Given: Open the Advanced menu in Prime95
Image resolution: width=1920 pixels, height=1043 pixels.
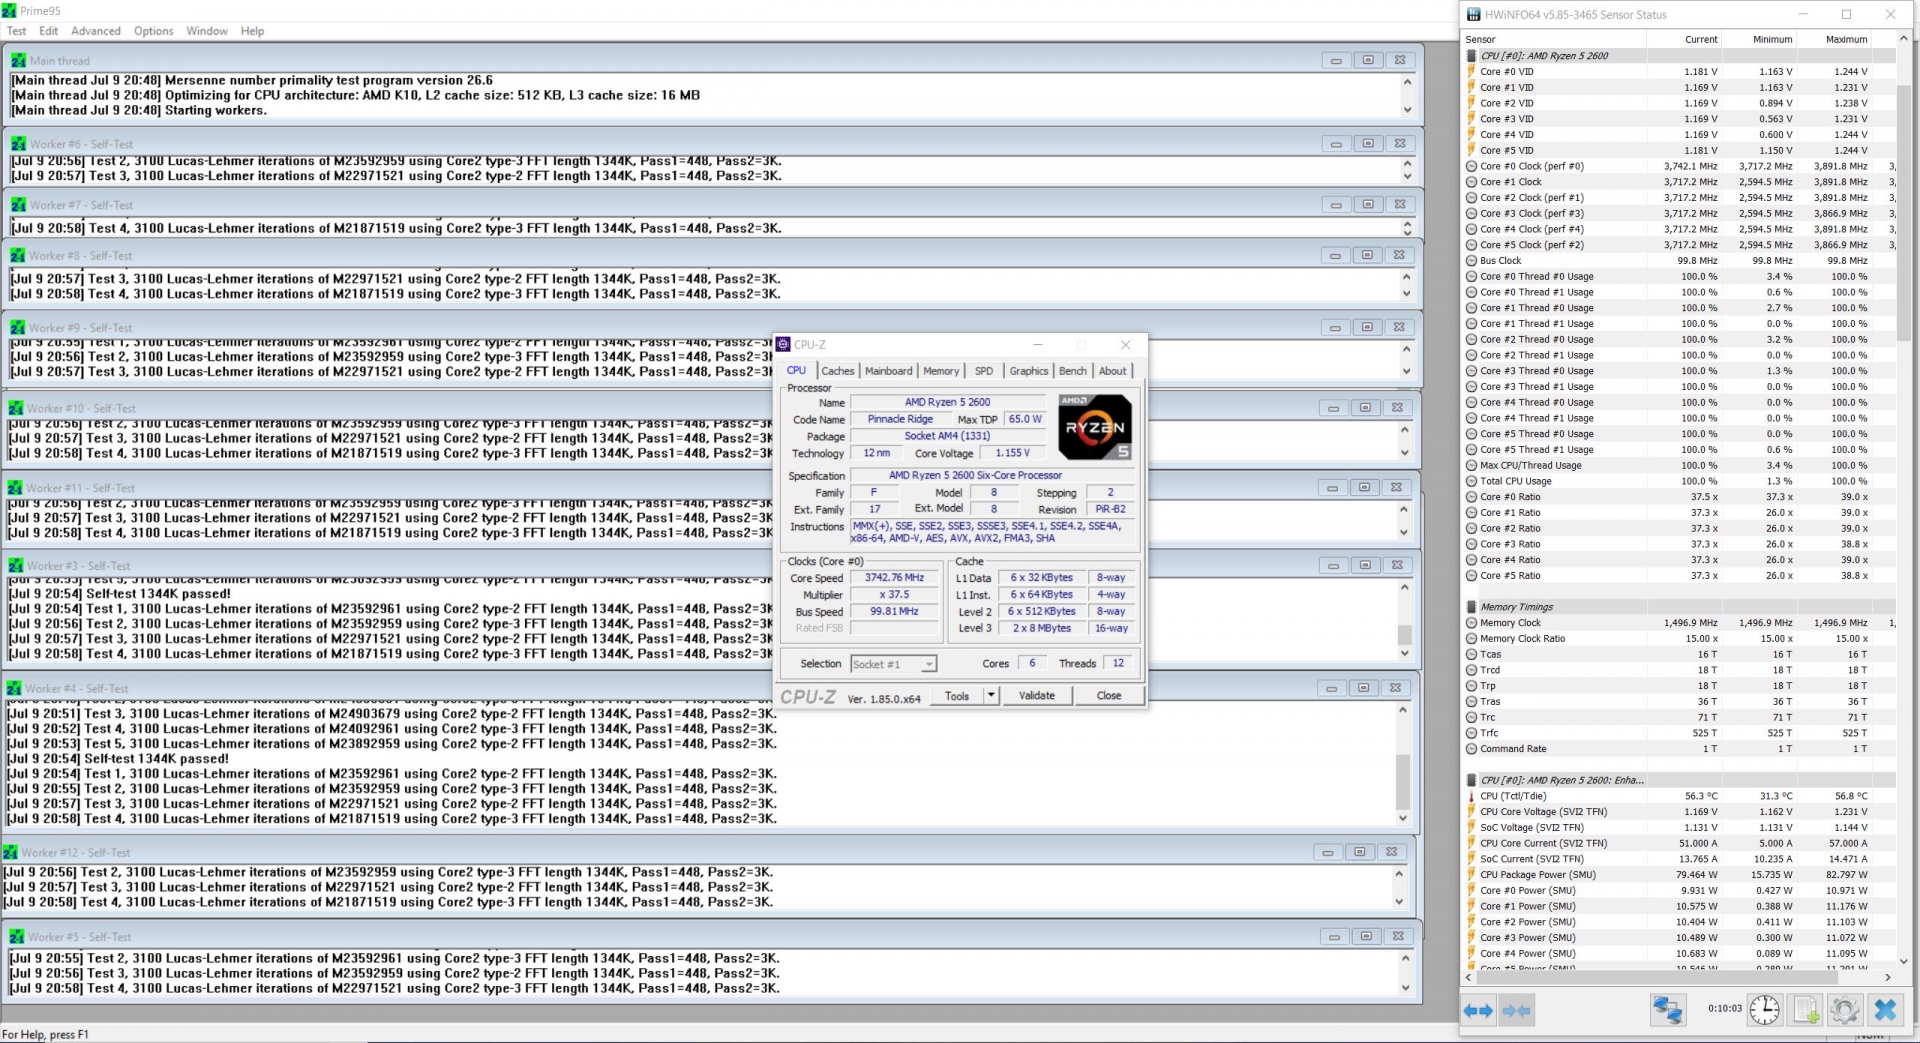Looking at the screenshot, I should 96,31.
